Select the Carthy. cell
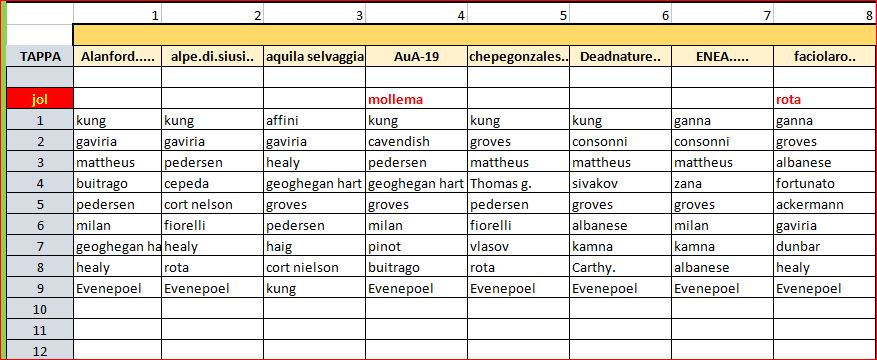 click(x=620, y=267)
